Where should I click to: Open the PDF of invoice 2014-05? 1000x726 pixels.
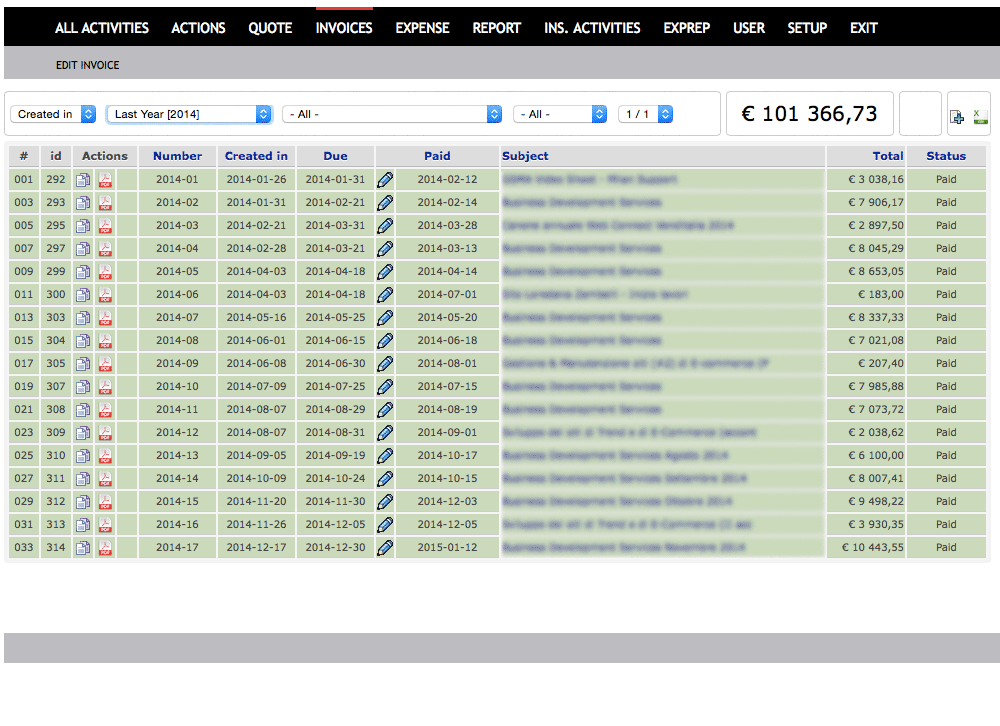[105, 272]
